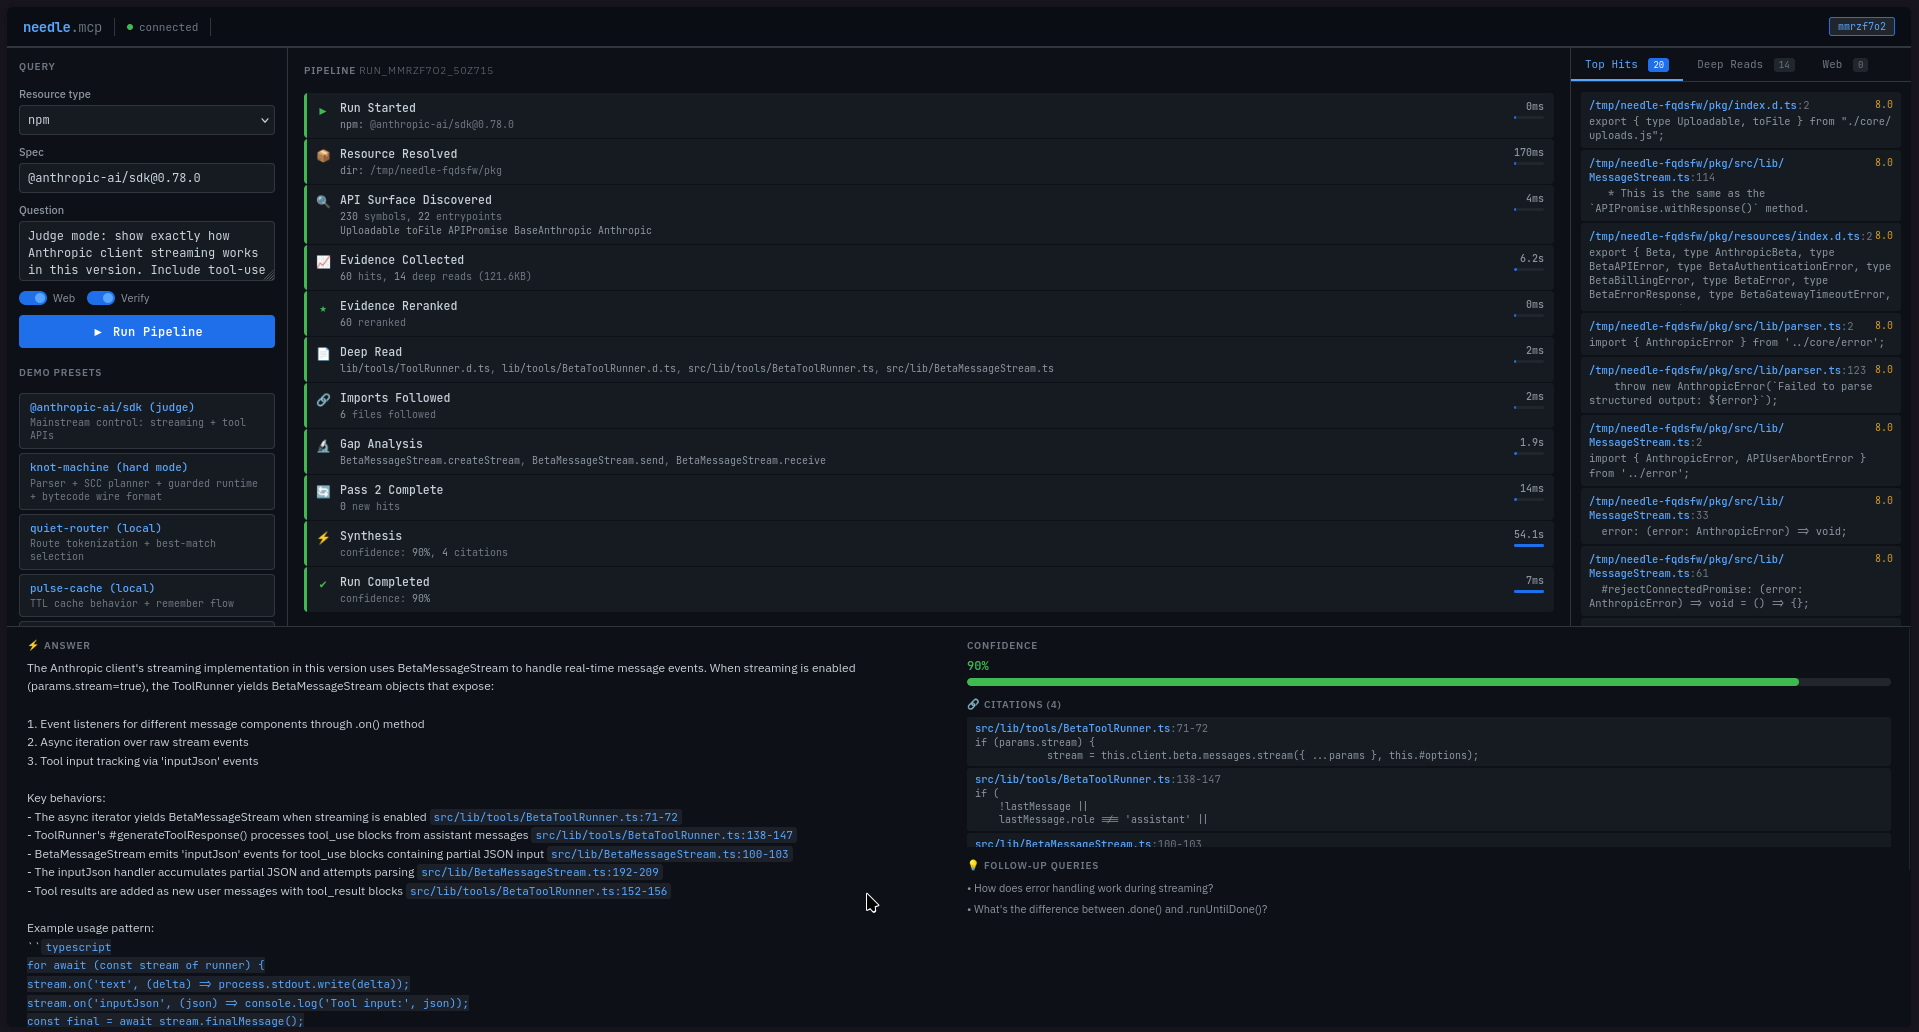This screenshot has width=1919, height=1032.
Task: Click the Answer lightning bolt icon
Action: coord(33,646)
